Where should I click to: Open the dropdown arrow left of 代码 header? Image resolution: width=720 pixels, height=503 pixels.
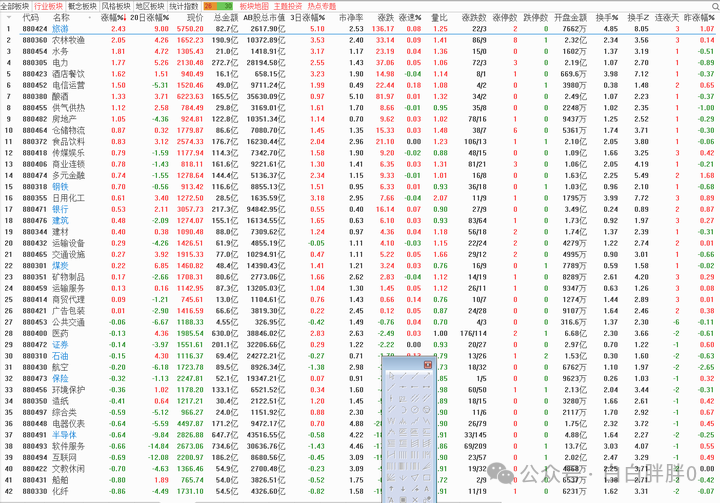(9, 17)
